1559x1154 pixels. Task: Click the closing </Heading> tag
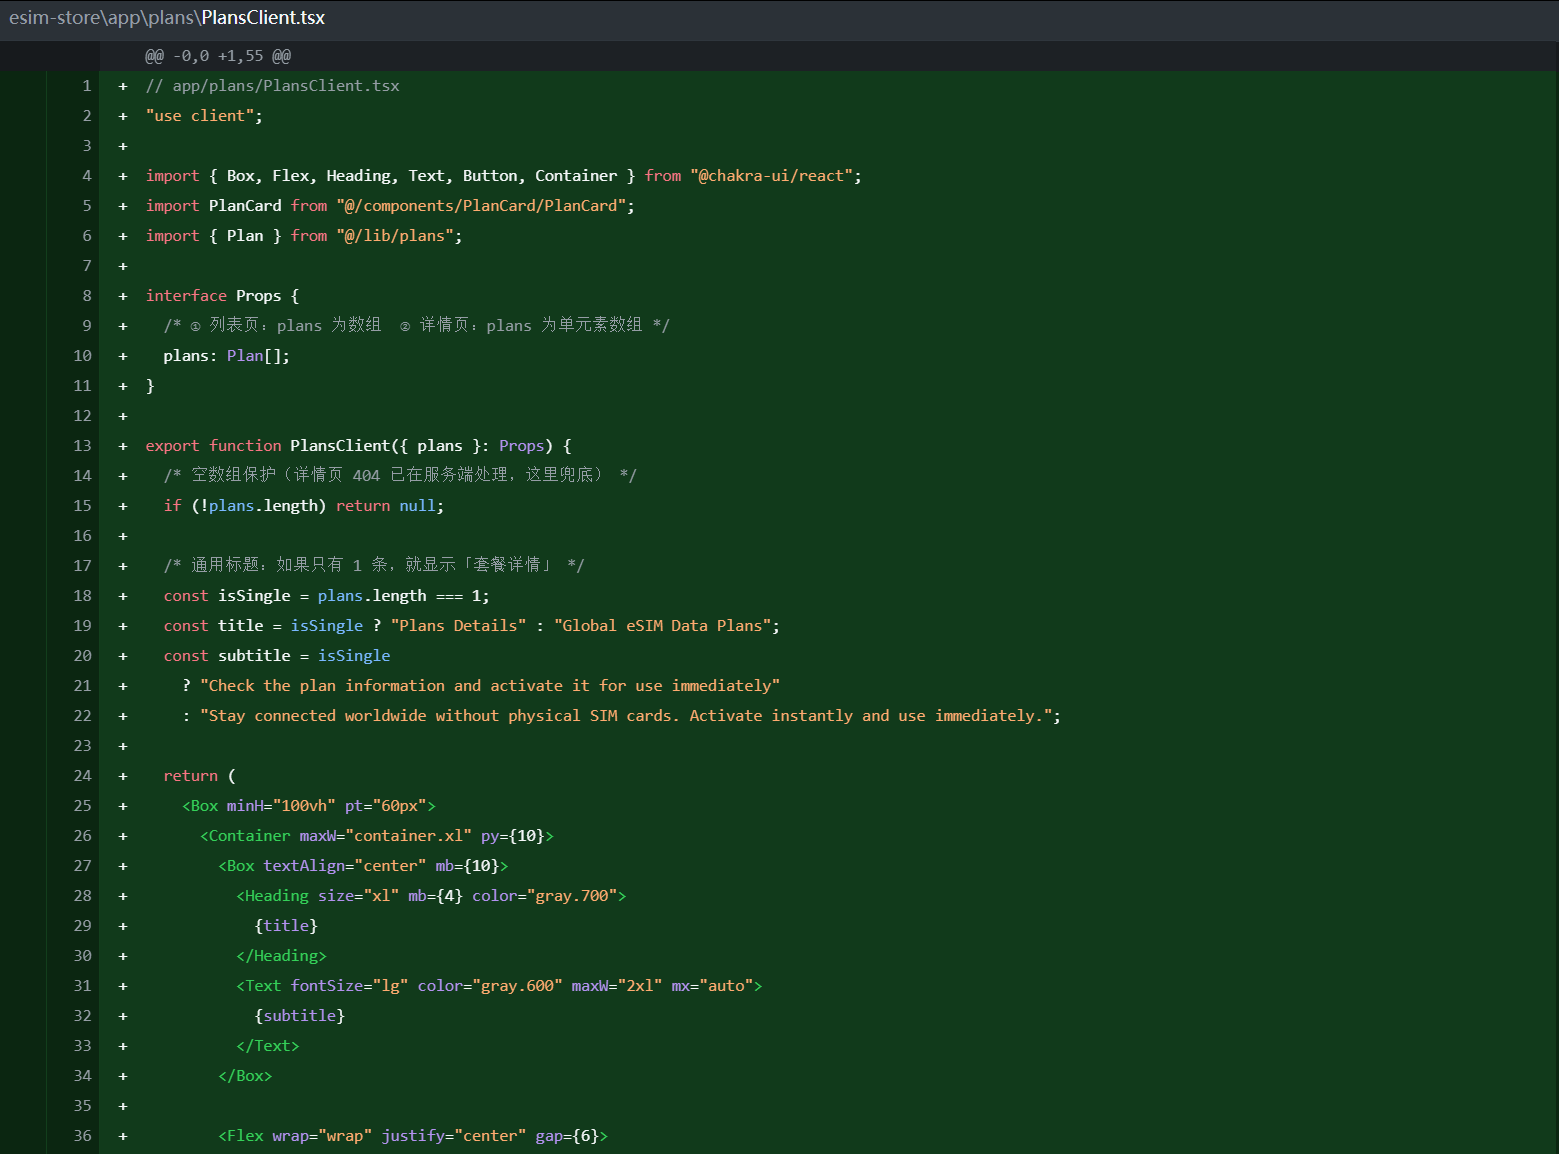[282, 956]
